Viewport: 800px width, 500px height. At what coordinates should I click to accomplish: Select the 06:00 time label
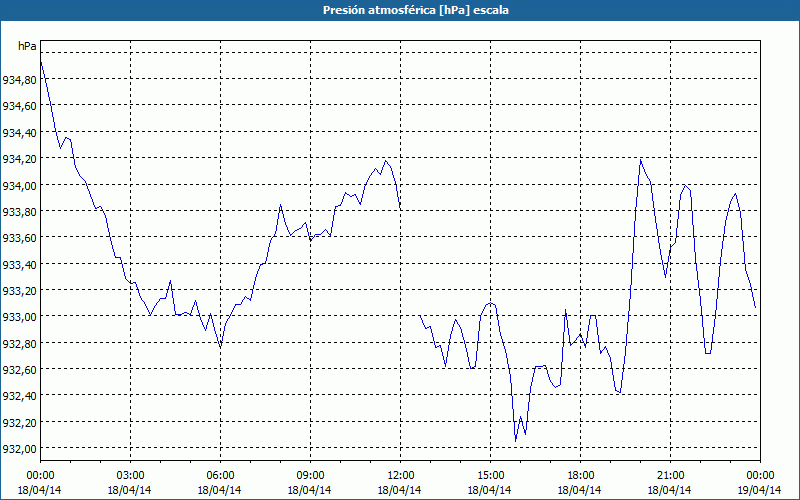tap(220, 476)
